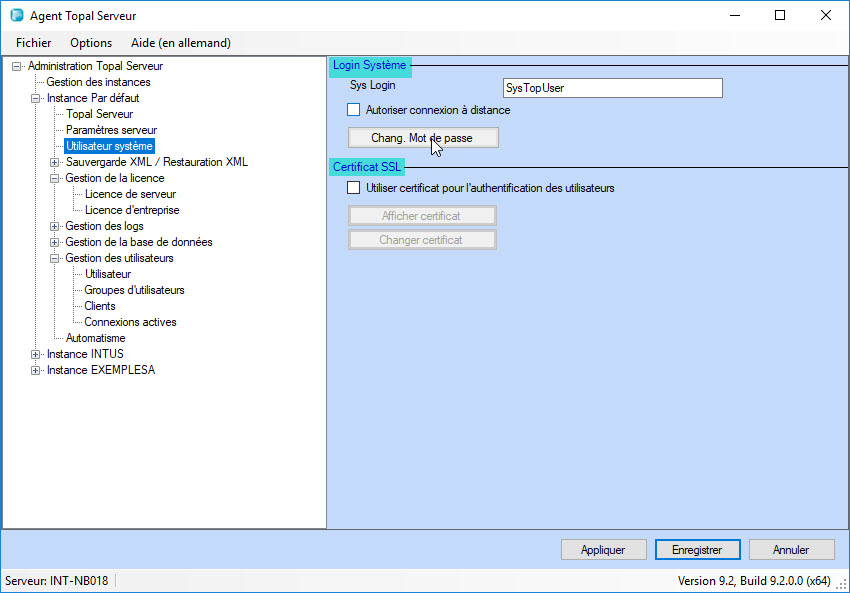
Task: Click the Agent Topal Serveur title bar icon
Action: tap(16, 16)
